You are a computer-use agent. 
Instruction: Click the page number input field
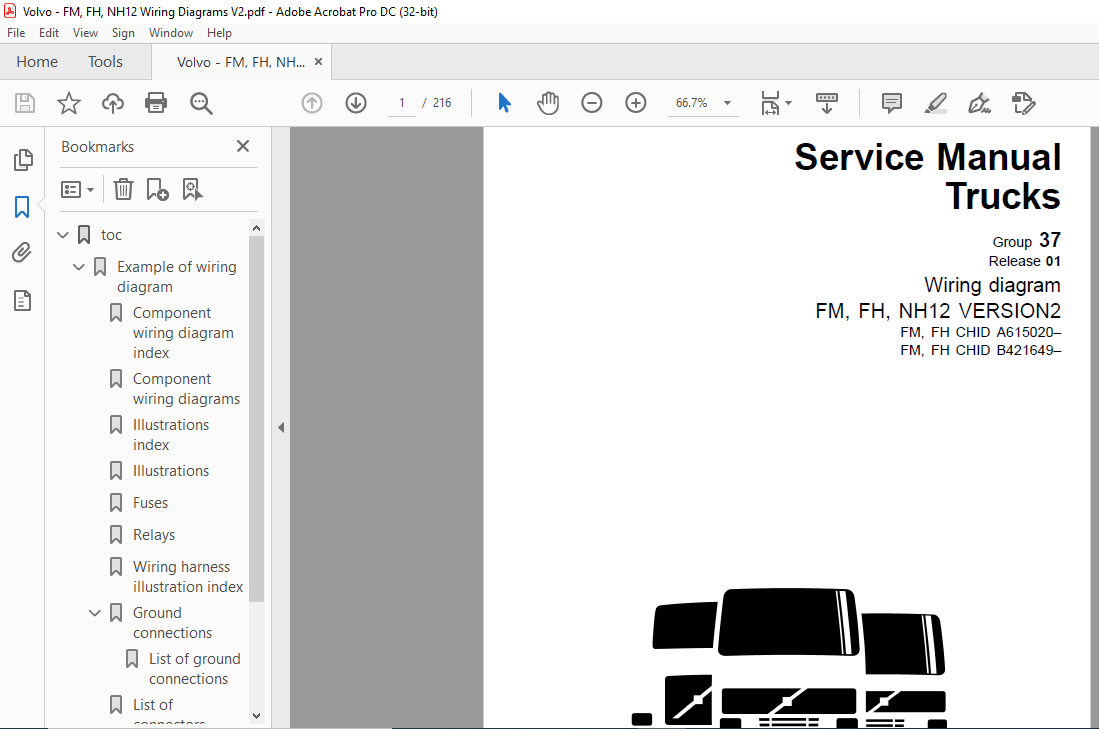402,103
